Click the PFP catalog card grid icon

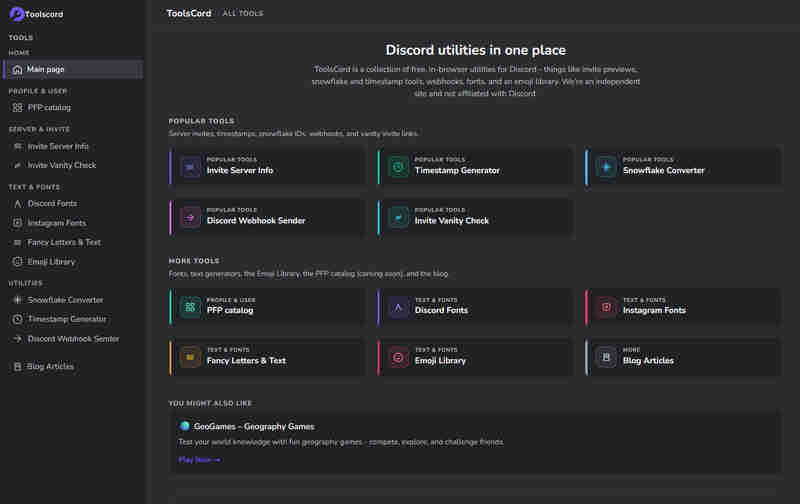(190, 307)
